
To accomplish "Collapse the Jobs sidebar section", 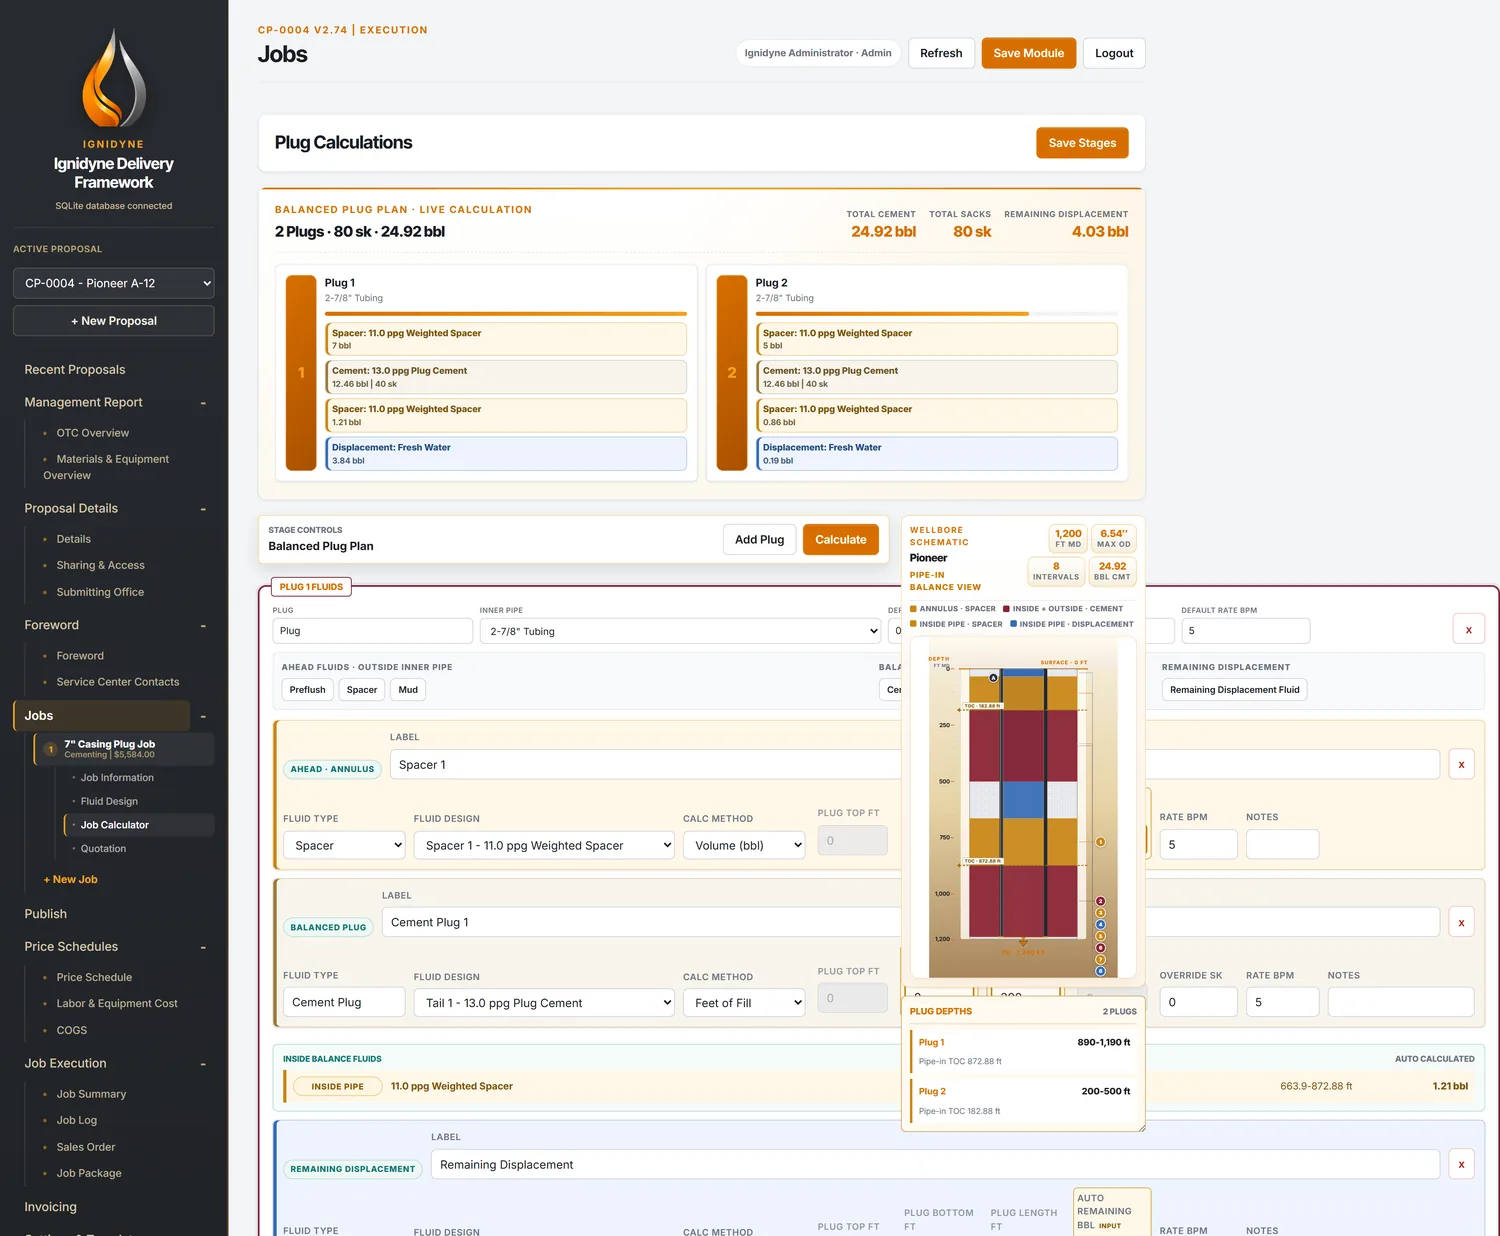I will (x=203, y=716).
